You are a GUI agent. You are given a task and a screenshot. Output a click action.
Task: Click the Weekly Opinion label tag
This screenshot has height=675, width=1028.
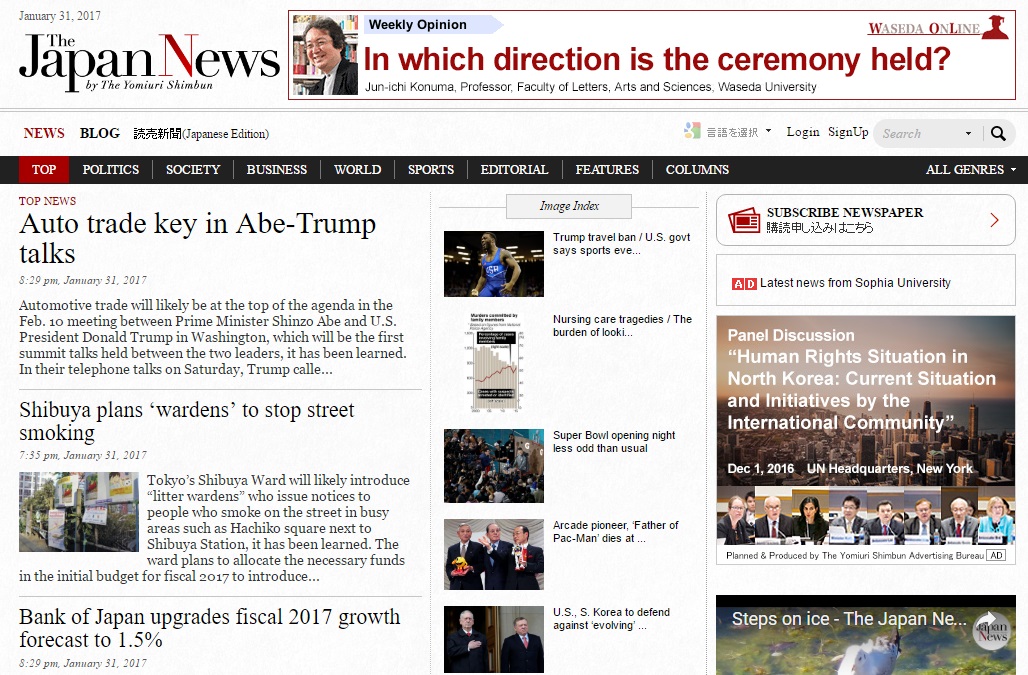433,25
